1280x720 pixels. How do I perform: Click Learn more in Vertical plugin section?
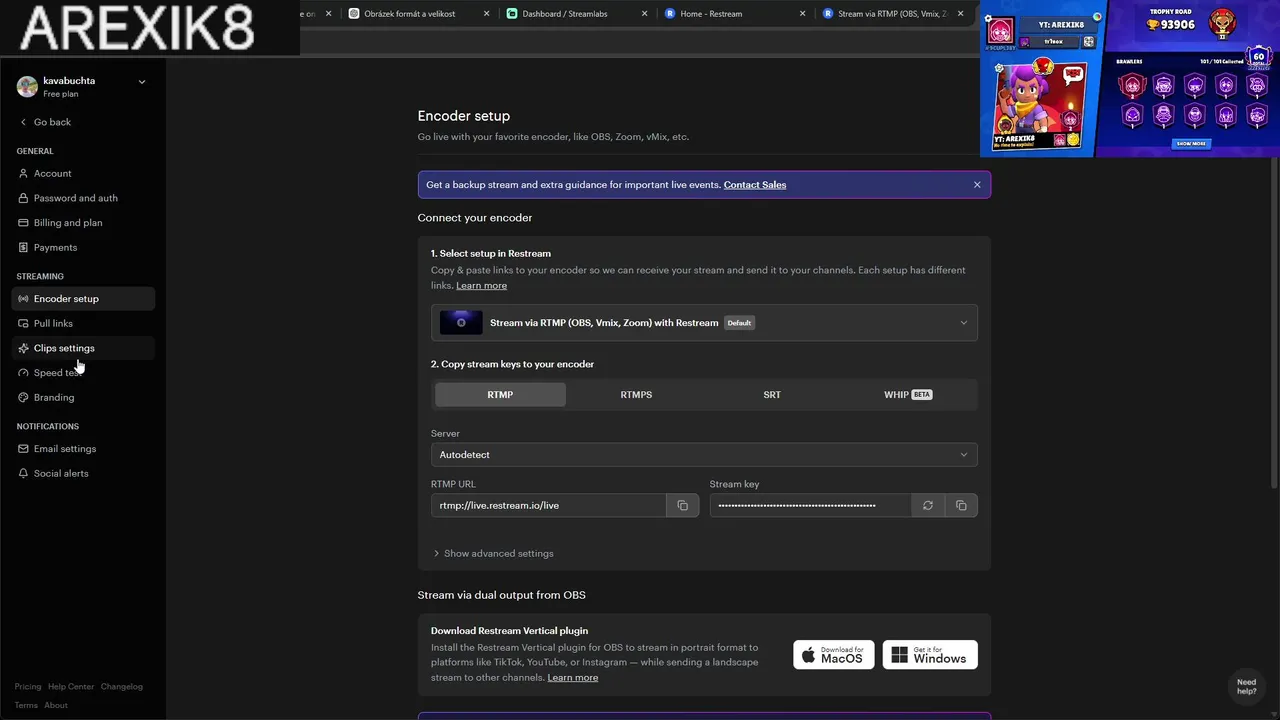pos(573,677)
